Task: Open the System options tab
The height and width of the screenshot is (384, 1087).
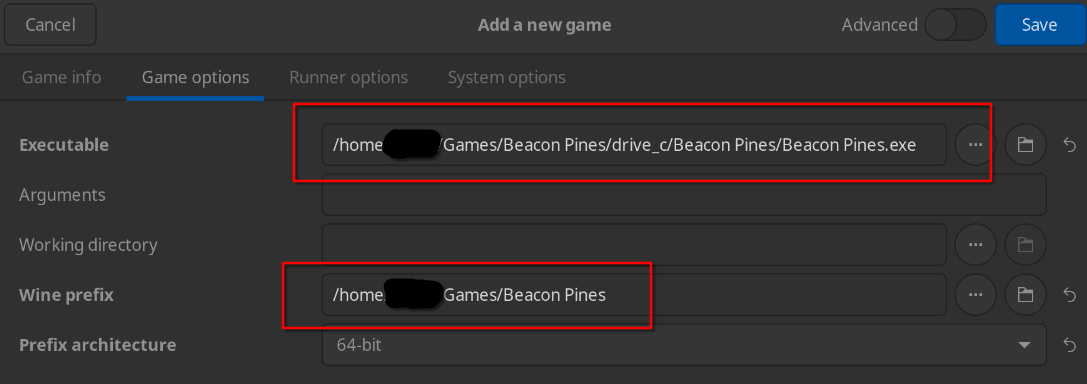Action: [507, 77]
